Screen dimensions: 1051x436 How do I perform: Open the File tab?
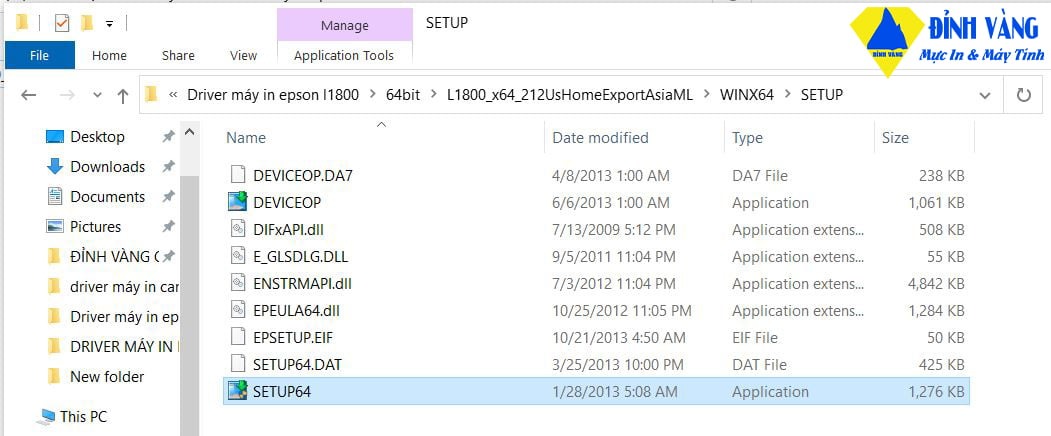(x=40, y=56)
